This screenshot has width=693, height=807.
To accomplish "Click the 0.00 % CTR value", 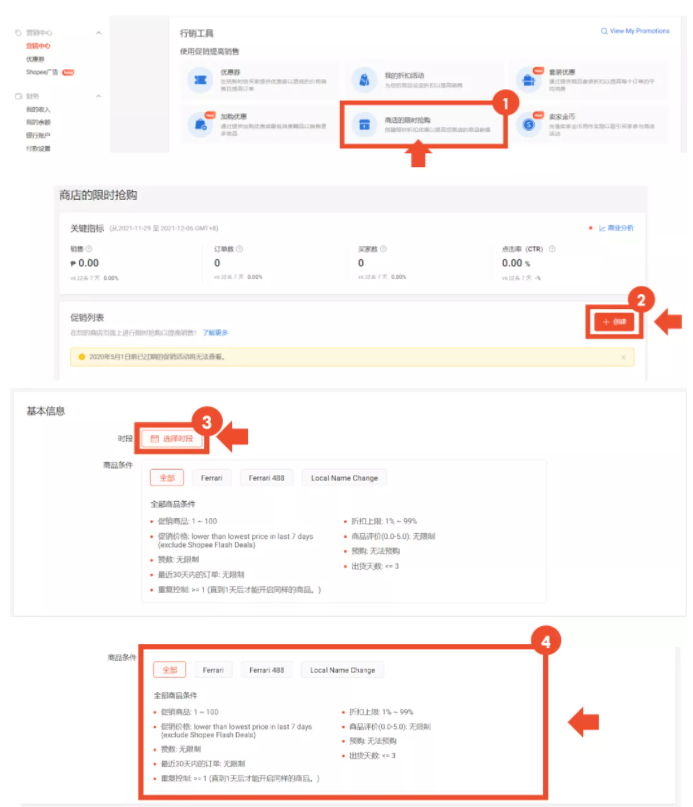I will tap(516, 263).
